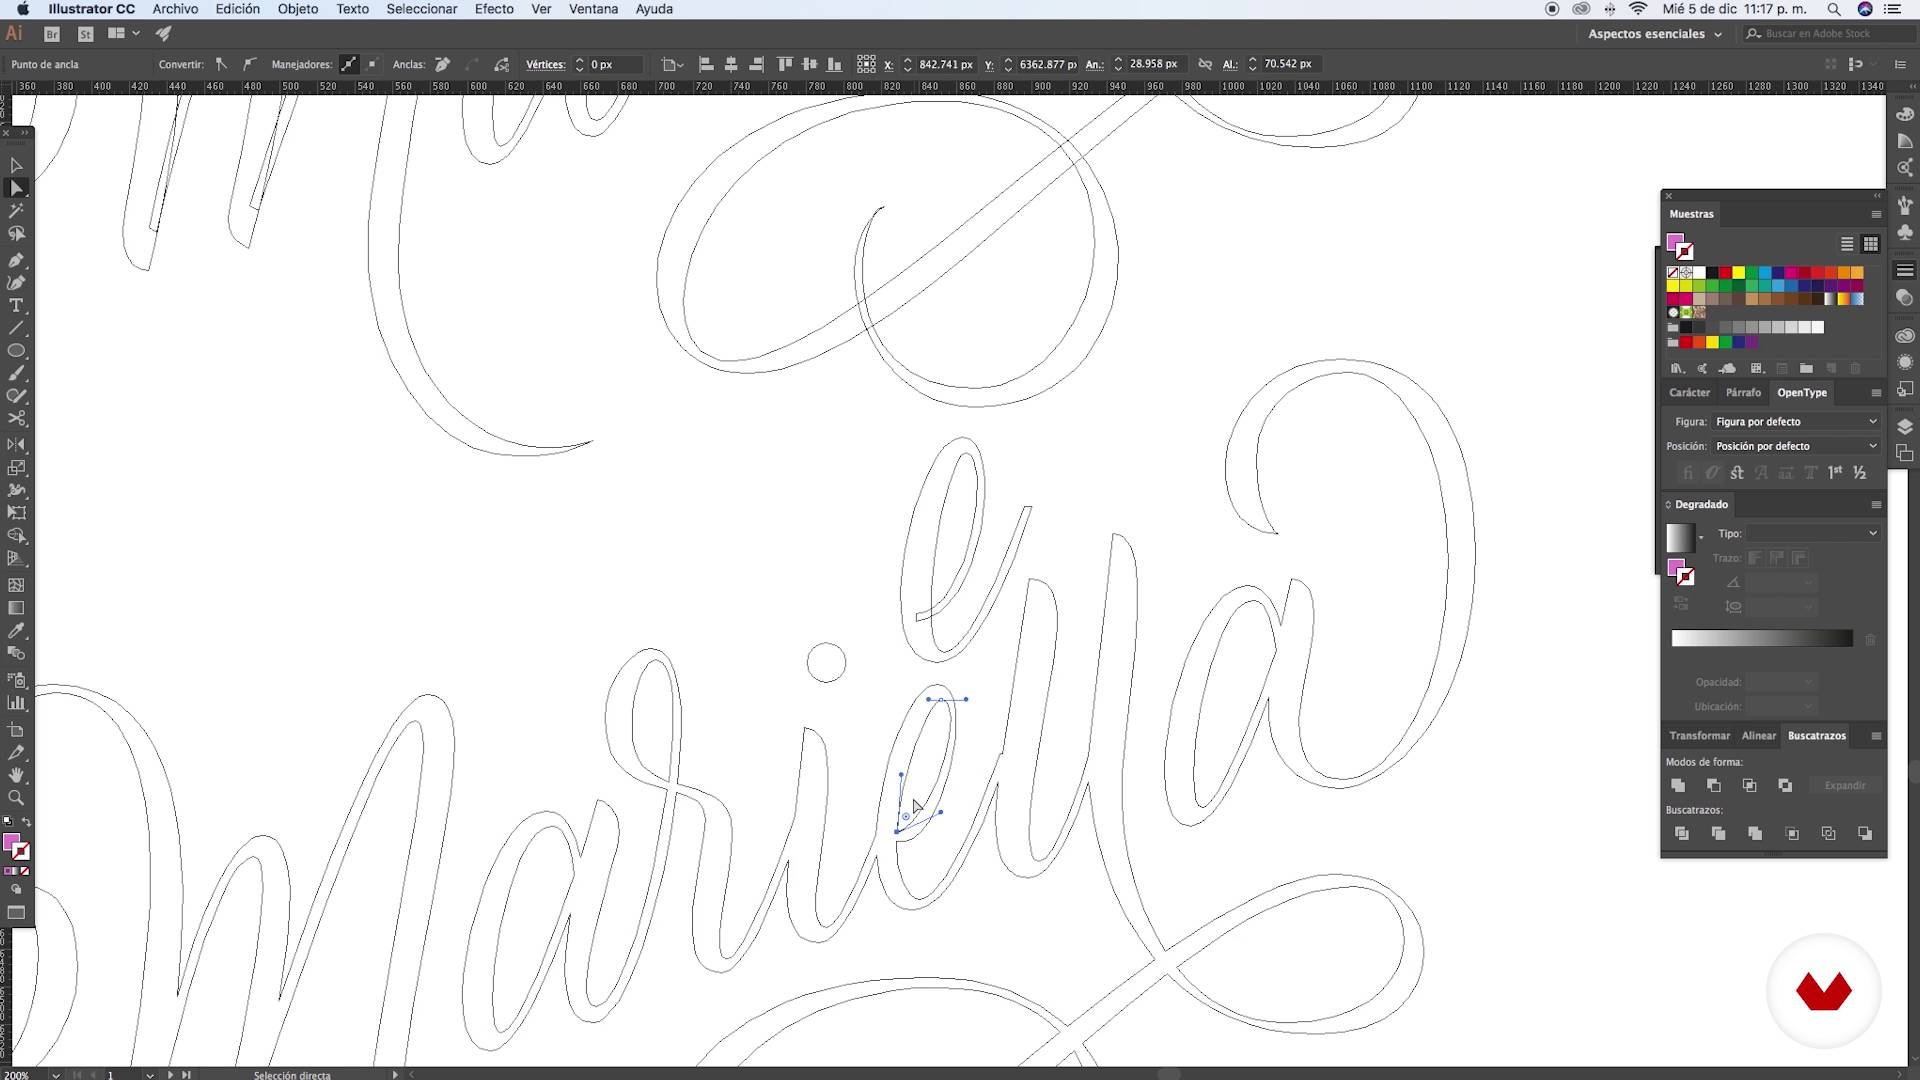Viewport: 1920px width, 1080px height.
Task: Switch swatches to thumbnail grid view
Action: [x=1871, y=244]
